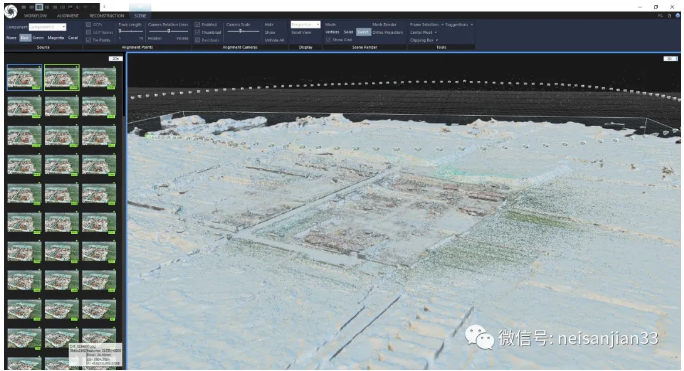Set render mode to Sweet

pos(363,32)
